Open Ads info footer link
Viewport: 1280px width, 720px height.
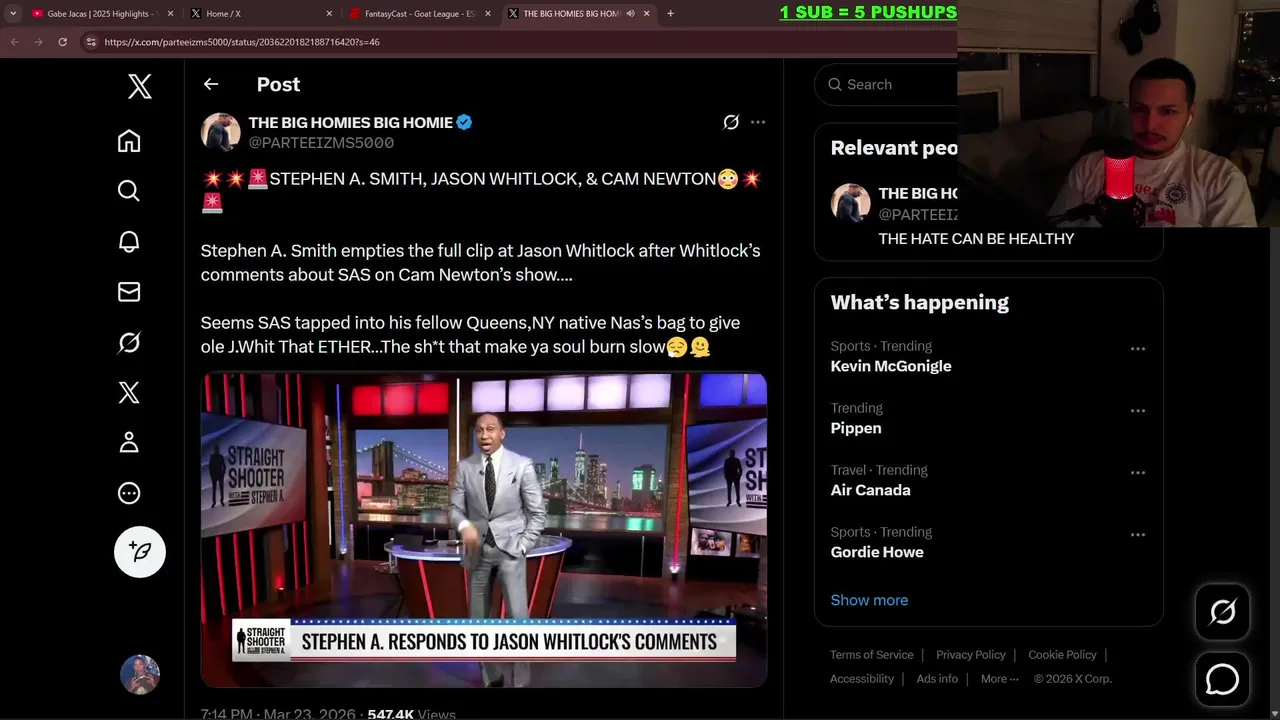tap(937, 679)
